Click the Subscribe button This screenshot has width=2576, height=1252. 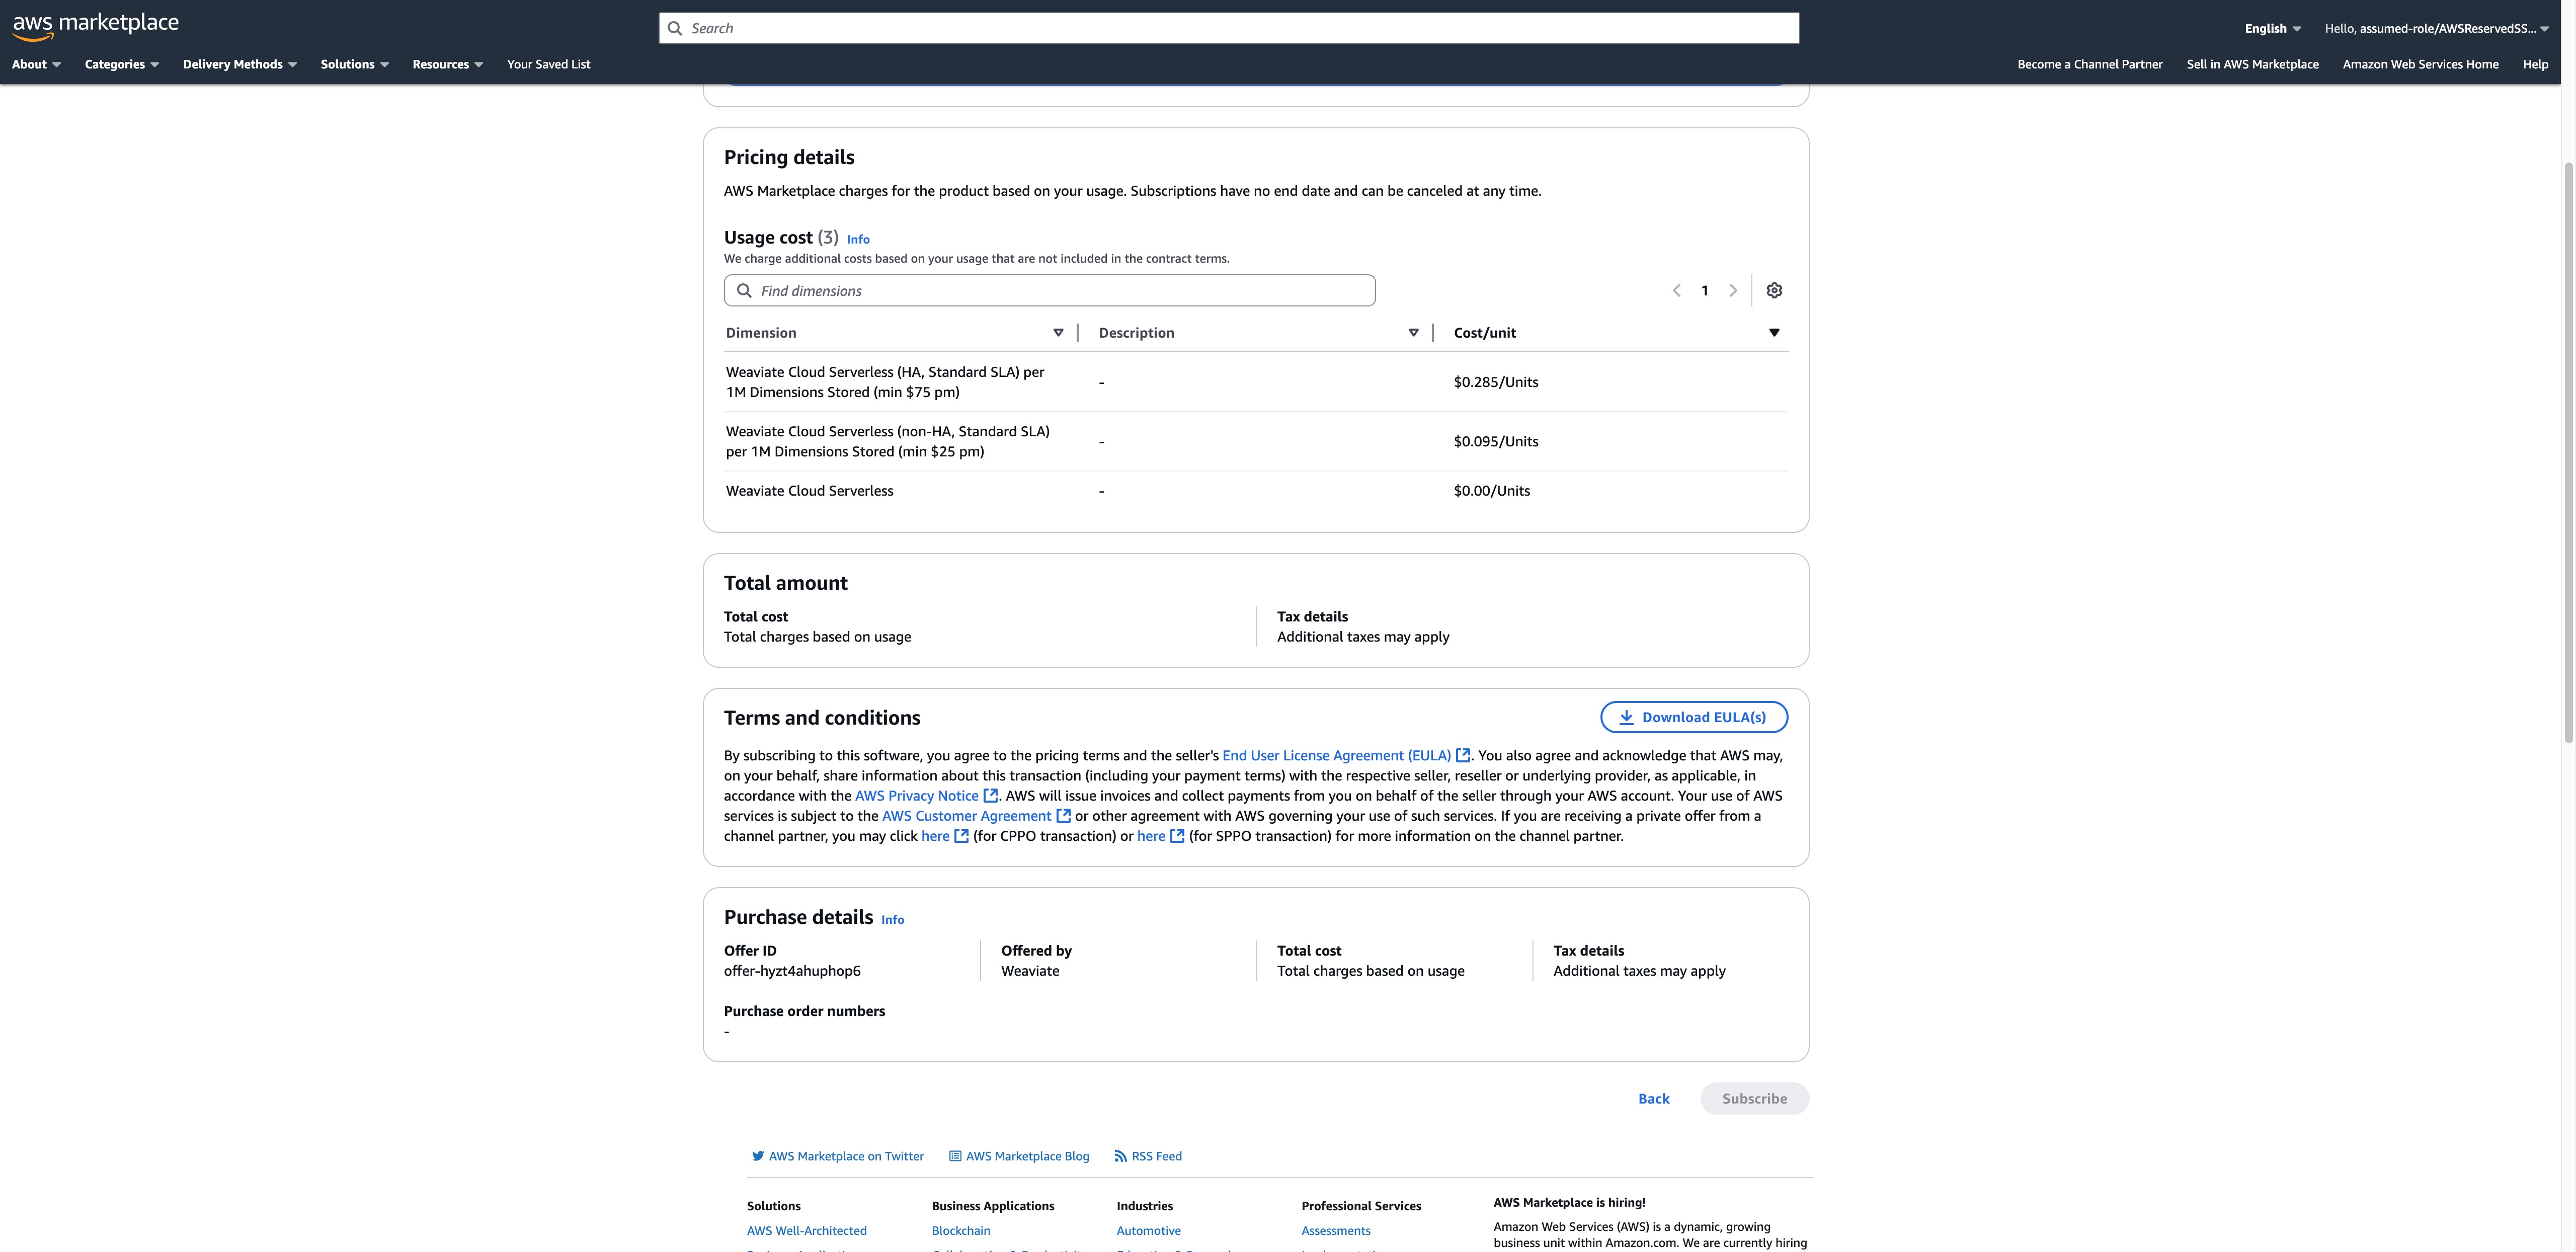(1754, 1098)
